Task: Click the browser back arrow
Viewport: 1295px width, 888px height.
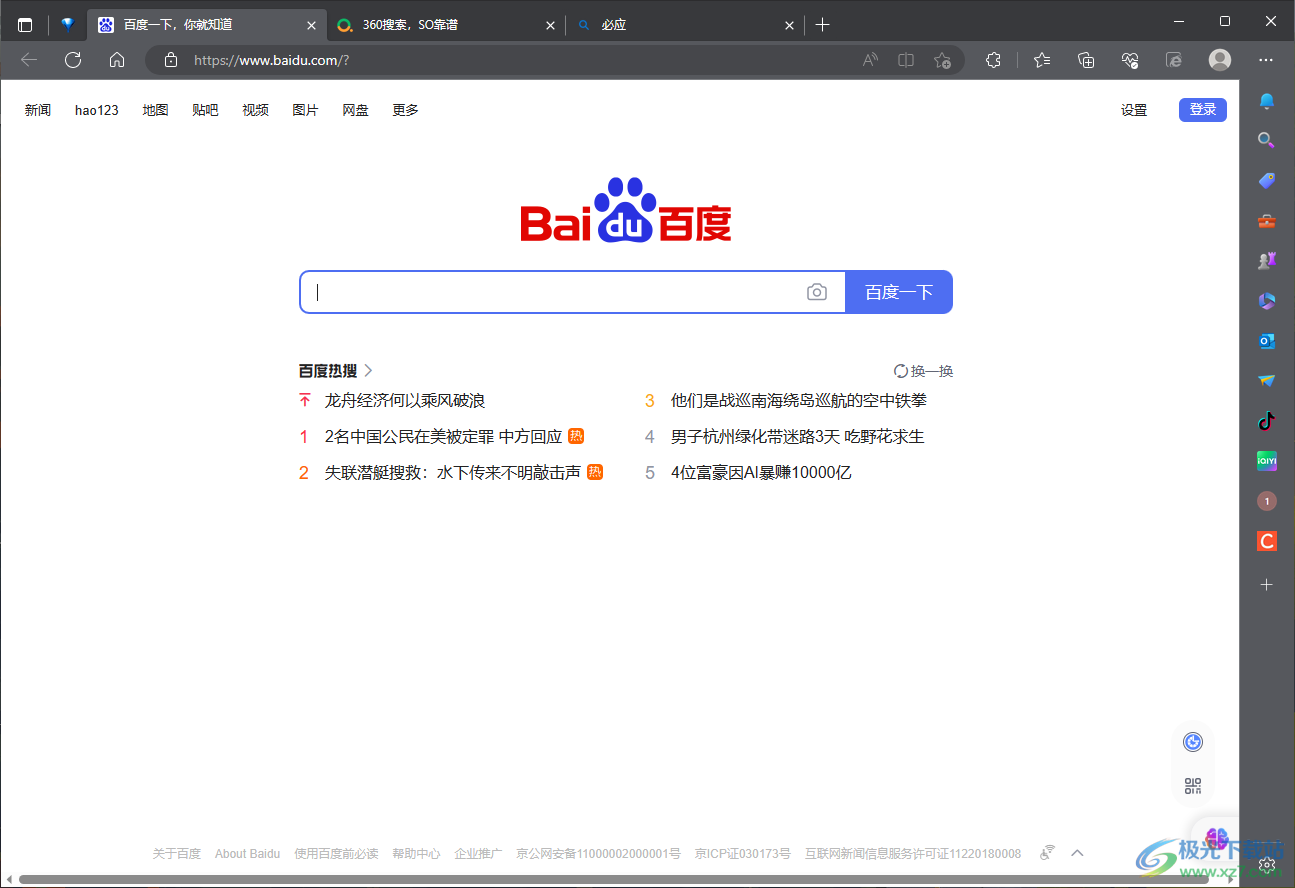Action: [x=29, y=60]
